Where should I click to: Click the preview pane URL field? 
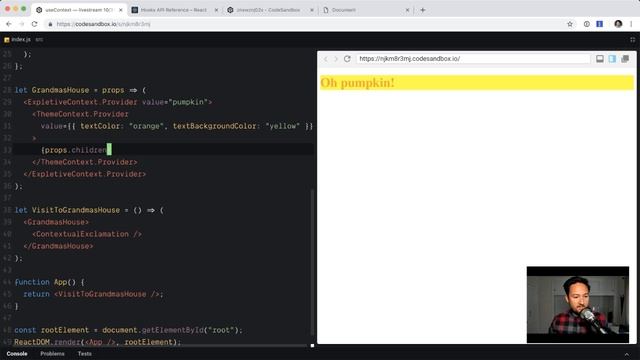pos(473,59)
